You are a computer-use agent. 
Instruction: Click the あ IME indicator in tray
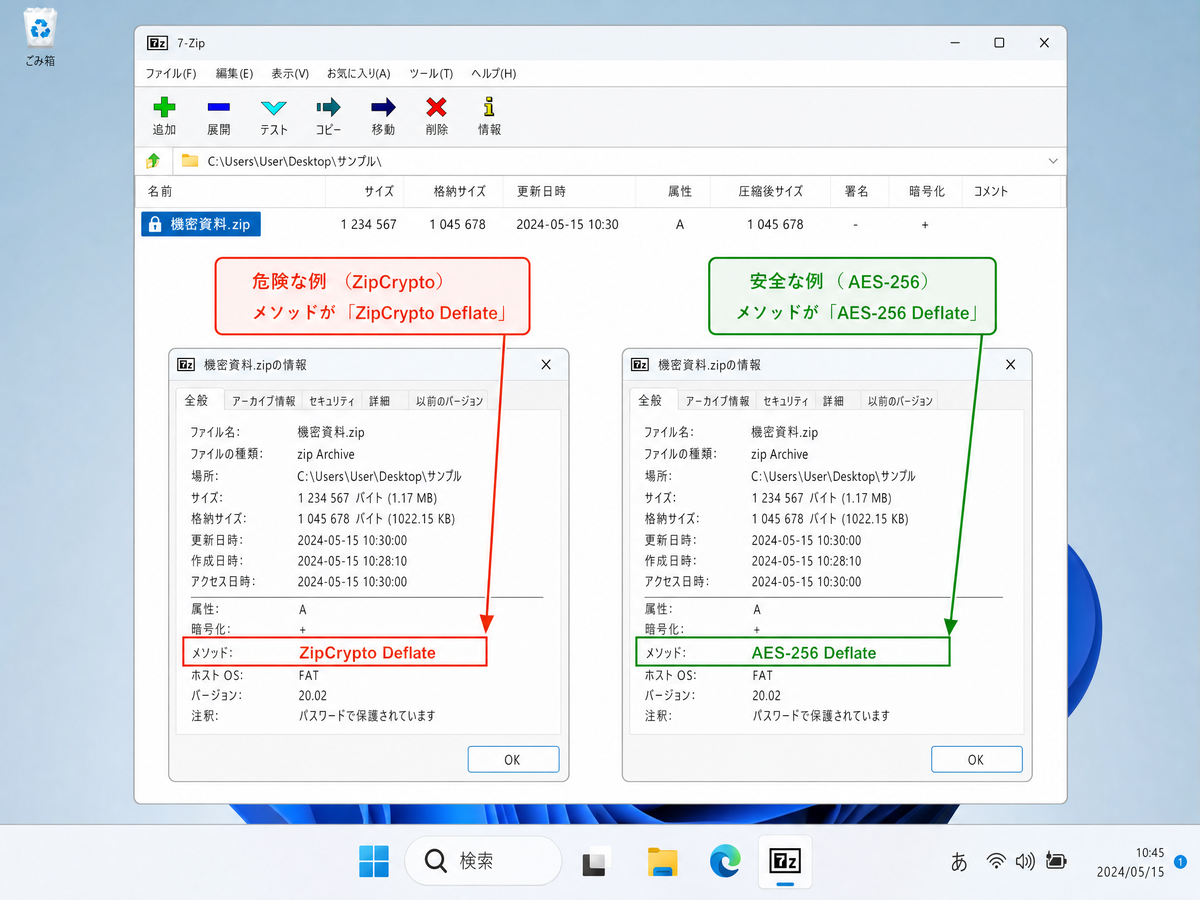click(959, 861)
